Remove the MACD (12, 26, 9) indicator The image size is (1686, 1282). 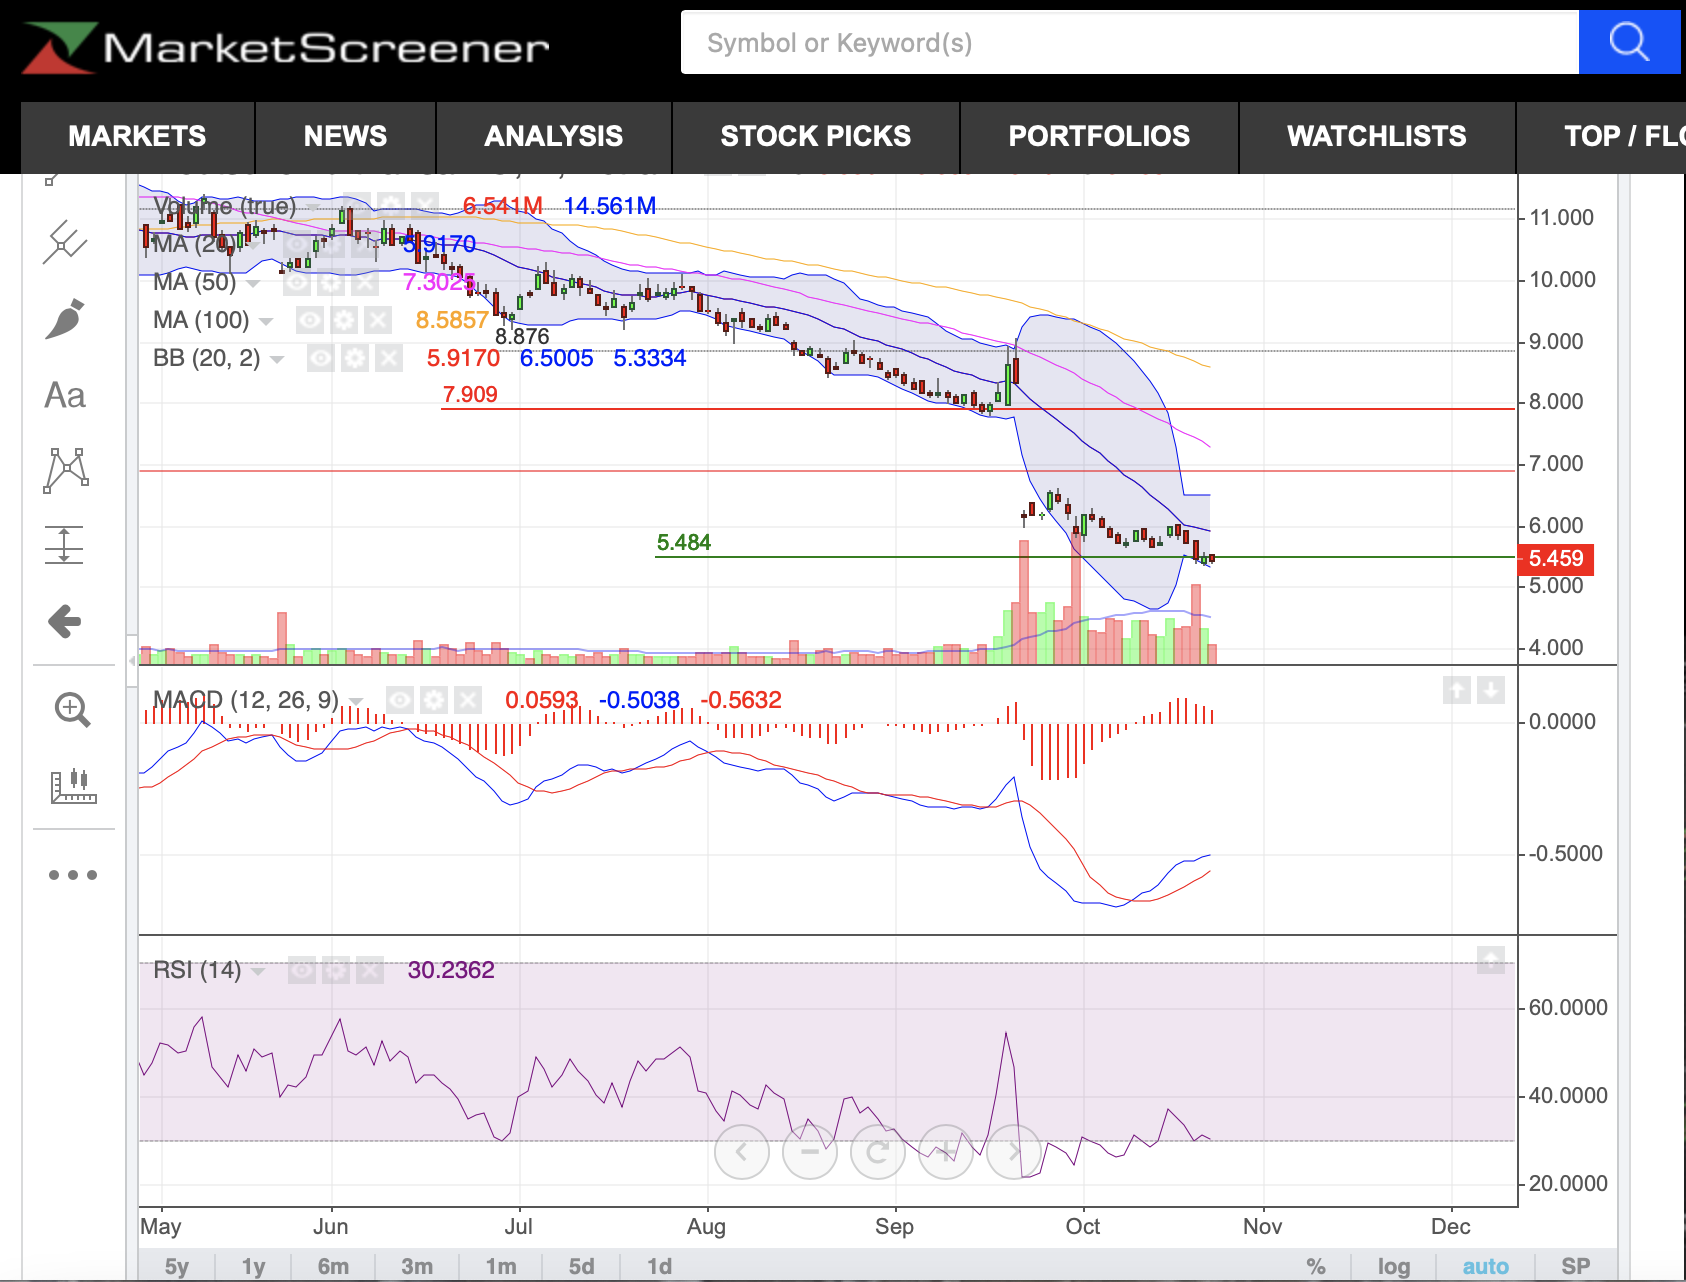click(x=467, y=700)
